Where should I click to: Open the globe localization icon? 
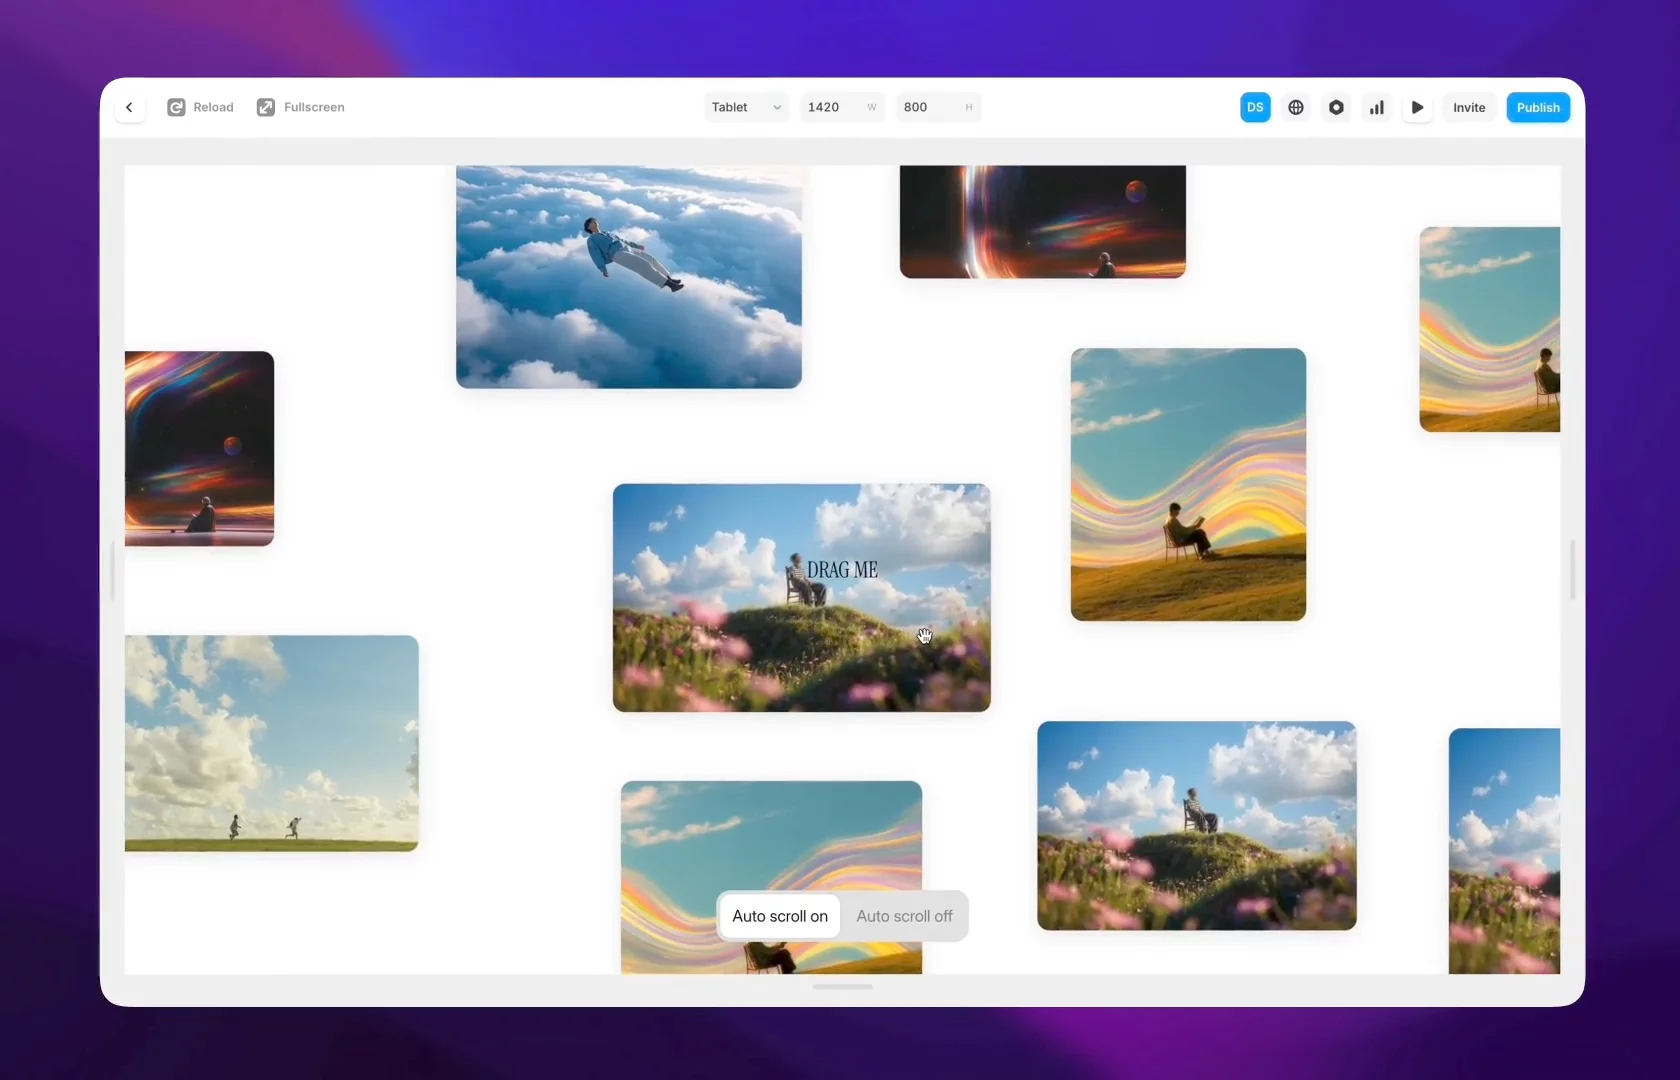(x=1296, y=107)
